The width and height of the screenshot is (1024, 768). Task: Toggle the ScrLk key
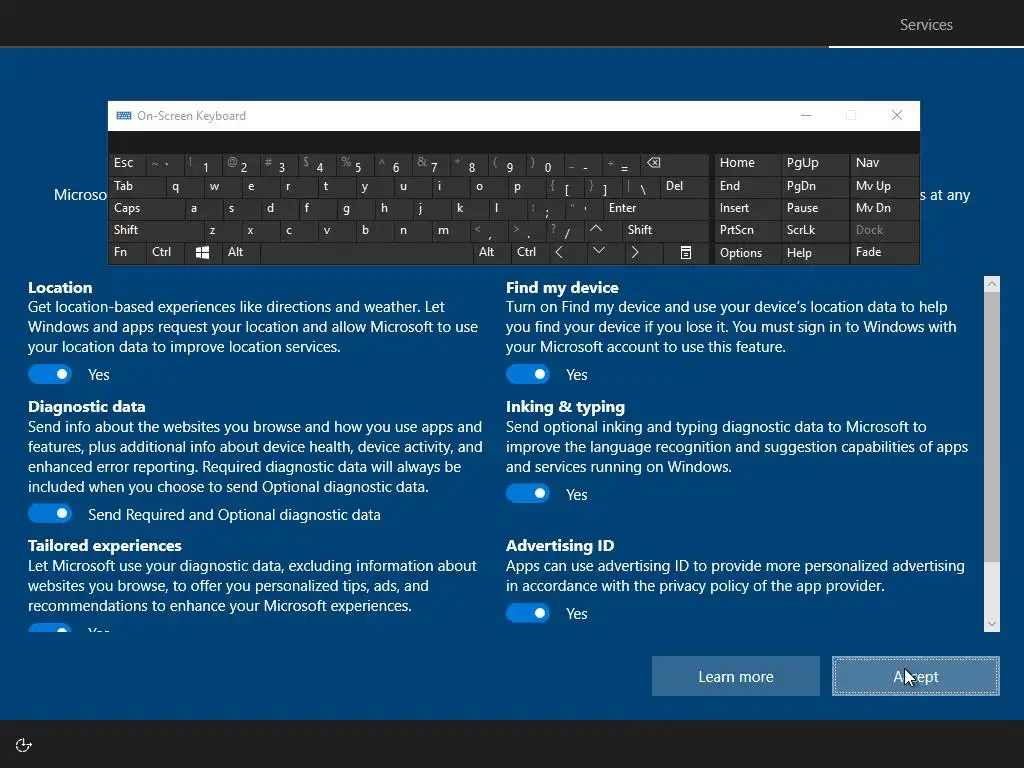pyautogui.click(x=814, y=230)
